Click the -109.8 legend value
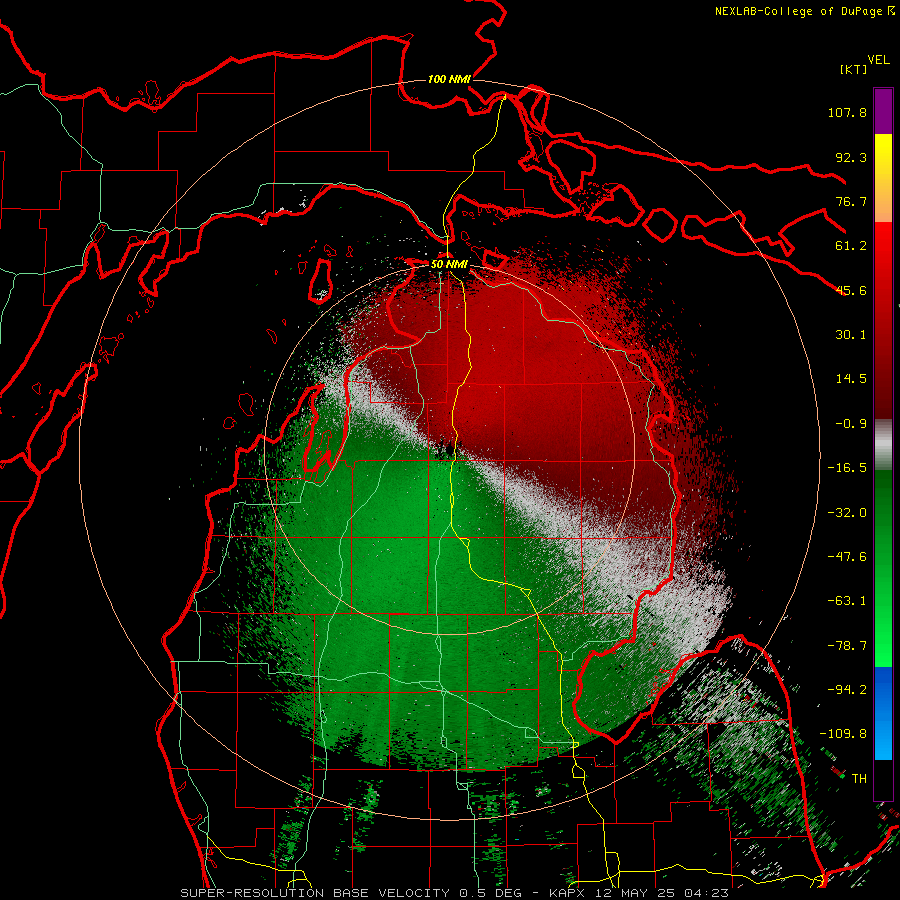This screenshot has width=900, height=900. pos(843,734)
